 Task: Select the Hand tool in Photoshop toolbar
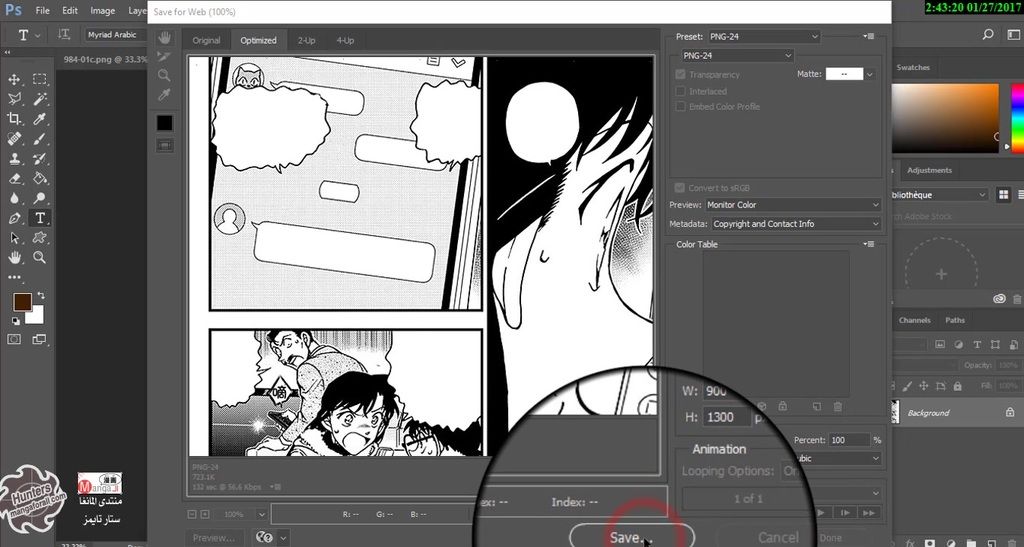[14, 257]
